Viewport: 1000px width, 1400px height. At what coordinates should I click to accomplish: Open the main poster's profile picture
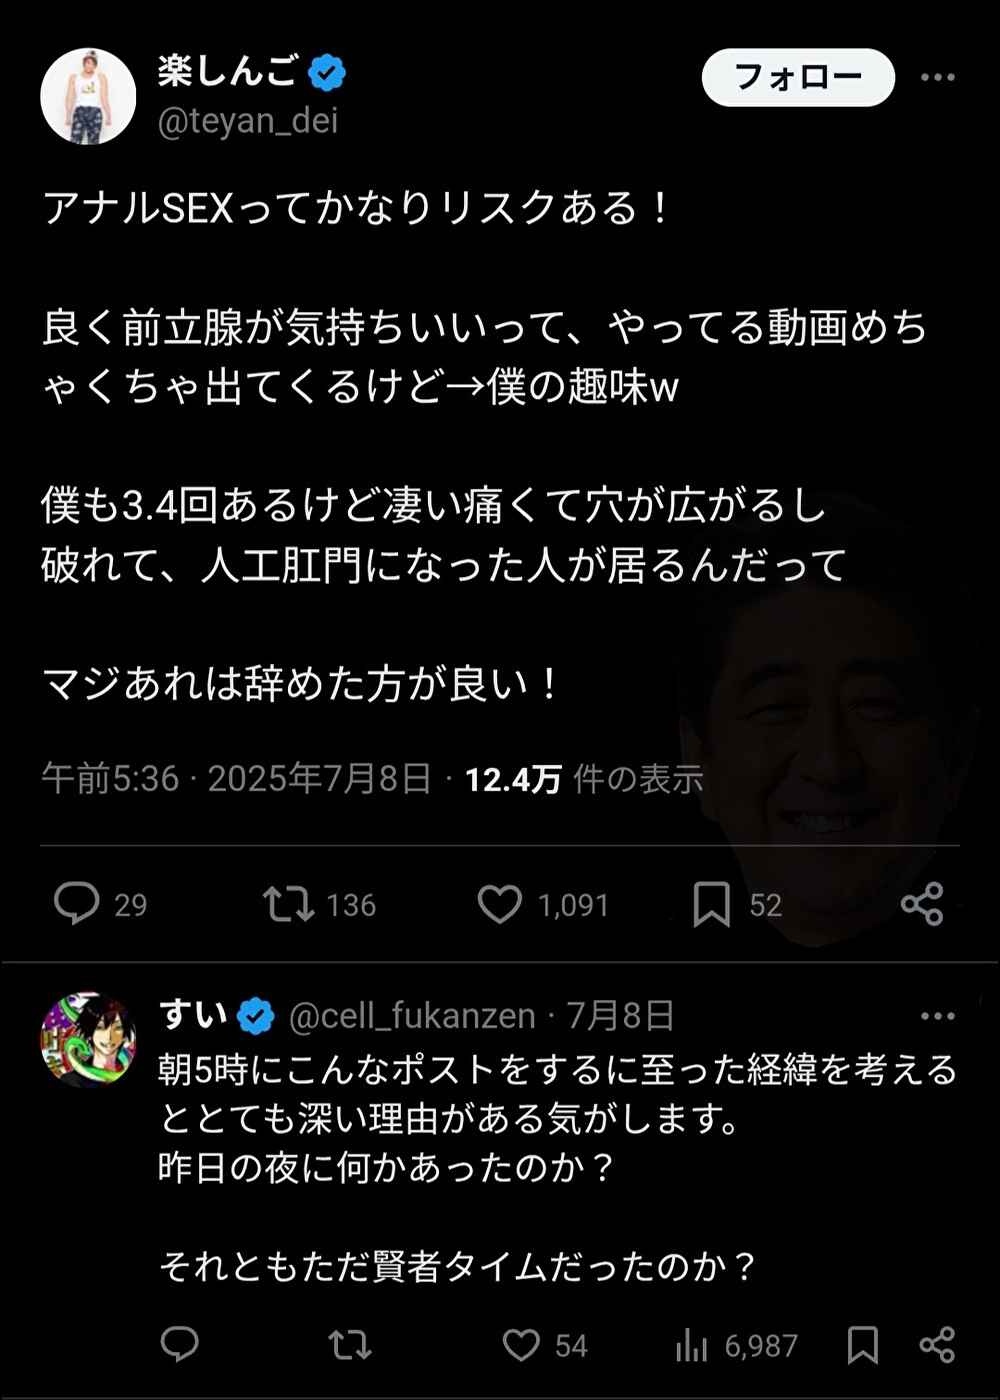88,96
